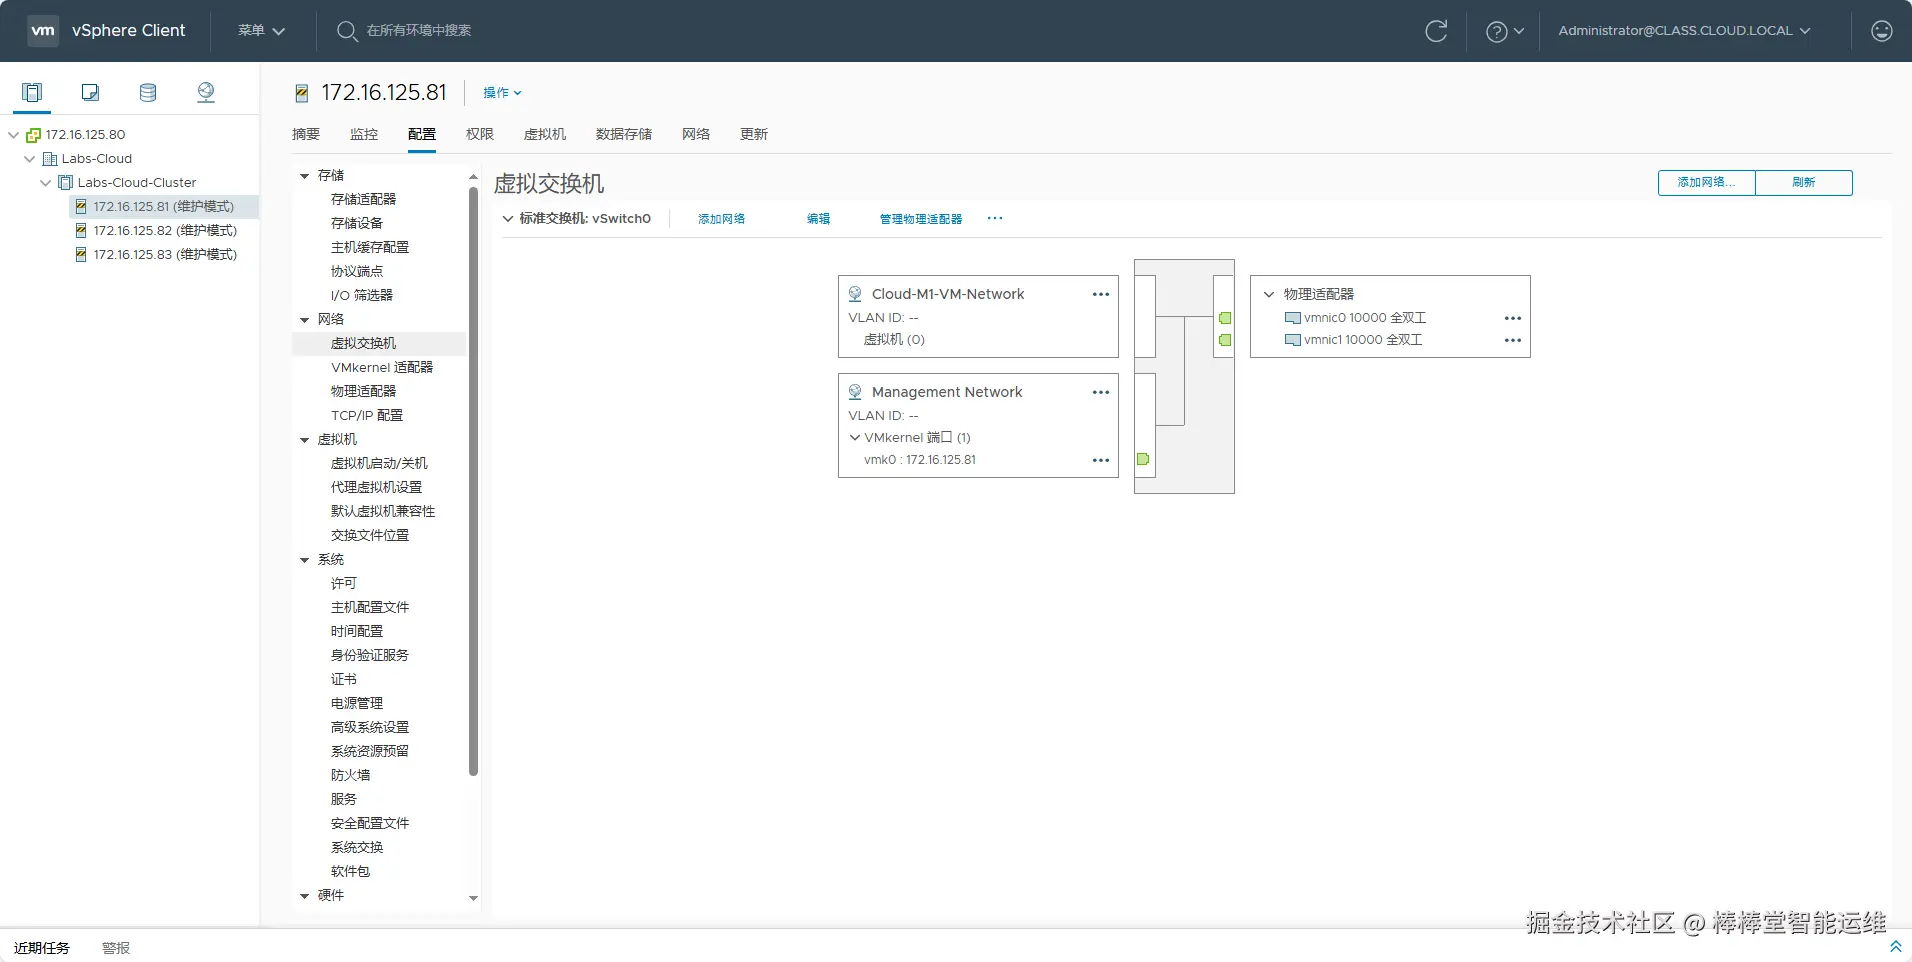
Task: Open the Storage inventory view icon
Action: point(148,93)
